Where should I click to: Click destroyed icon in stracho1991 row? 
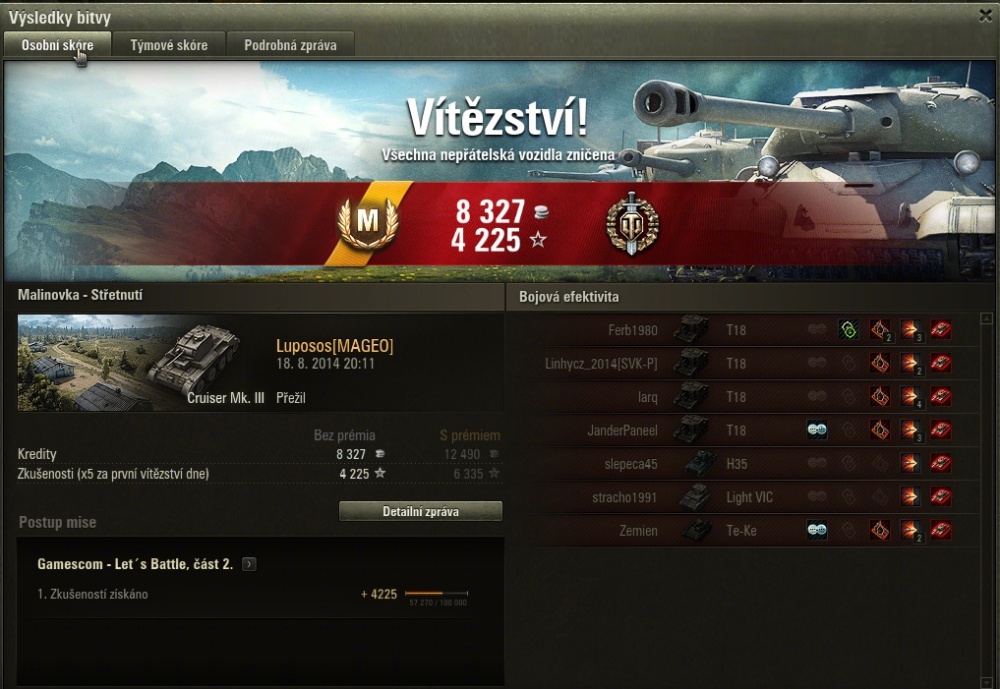click(941, 497)
